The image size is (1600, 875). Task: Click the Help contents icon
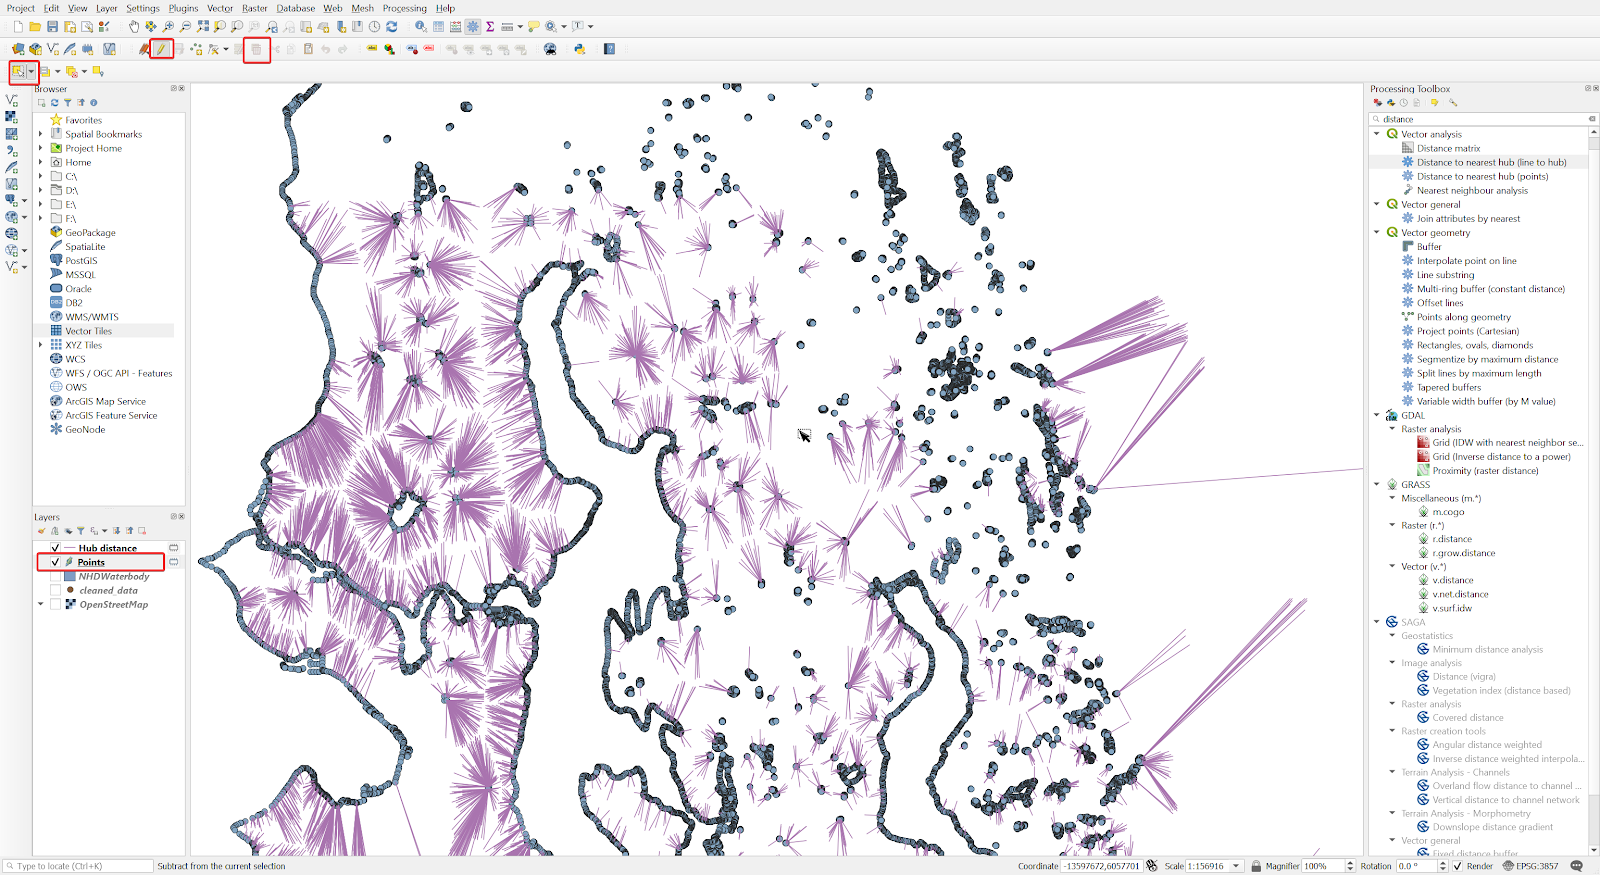[609, 49]
